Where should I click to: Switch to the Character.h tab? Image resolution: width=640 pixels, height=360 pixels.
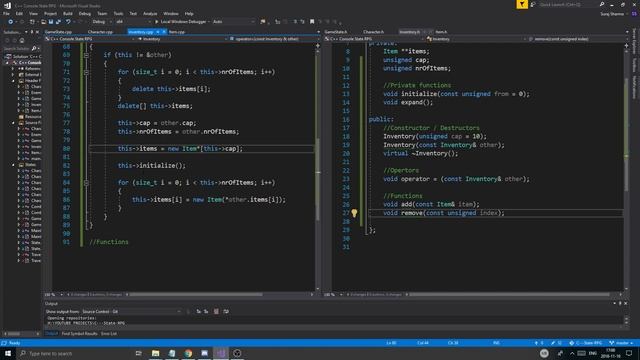373,32
